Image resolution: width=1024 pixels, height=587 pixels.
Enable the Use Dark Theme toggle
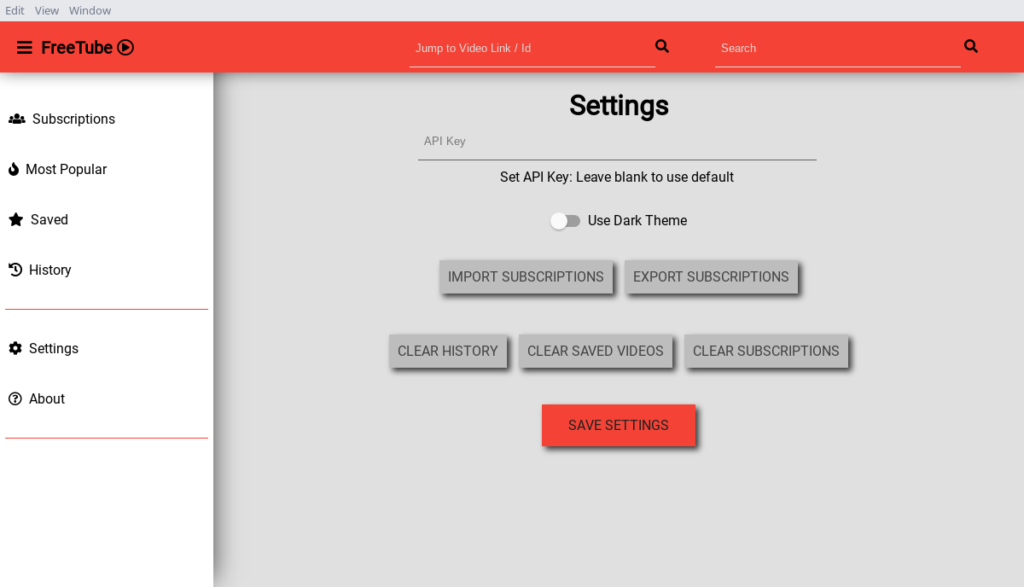click(x=566, y=220)
